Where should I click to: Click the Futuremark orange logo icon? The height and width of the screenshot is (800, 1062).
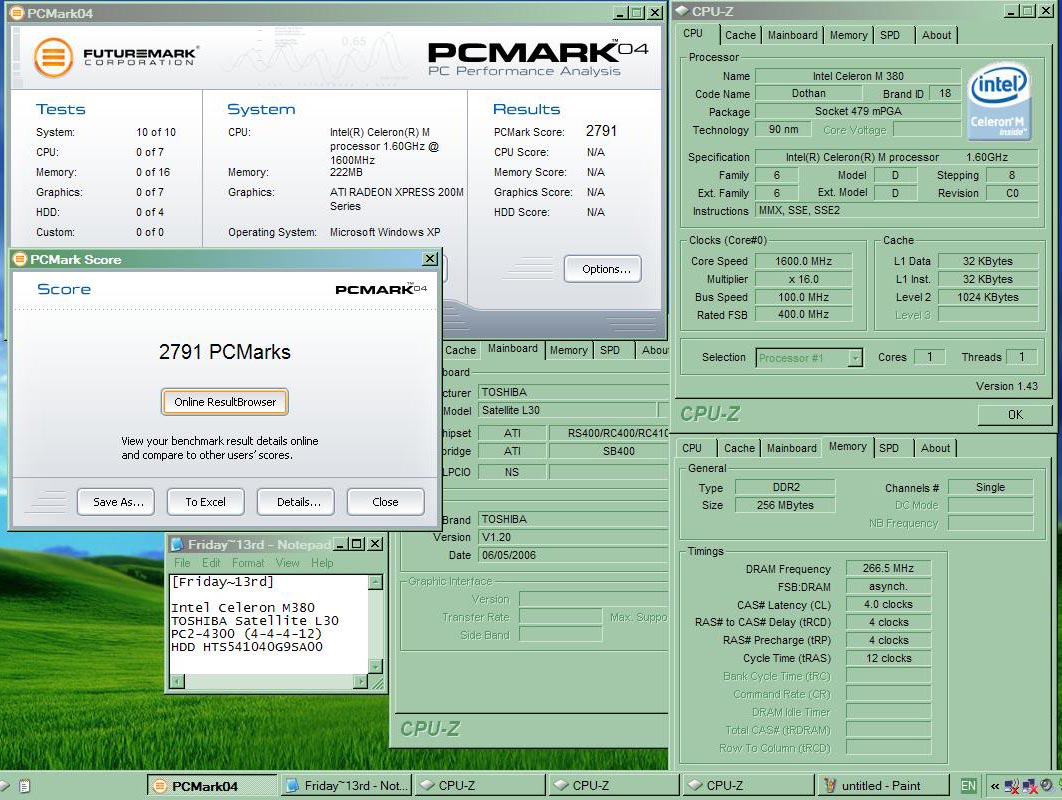(53, 58)
